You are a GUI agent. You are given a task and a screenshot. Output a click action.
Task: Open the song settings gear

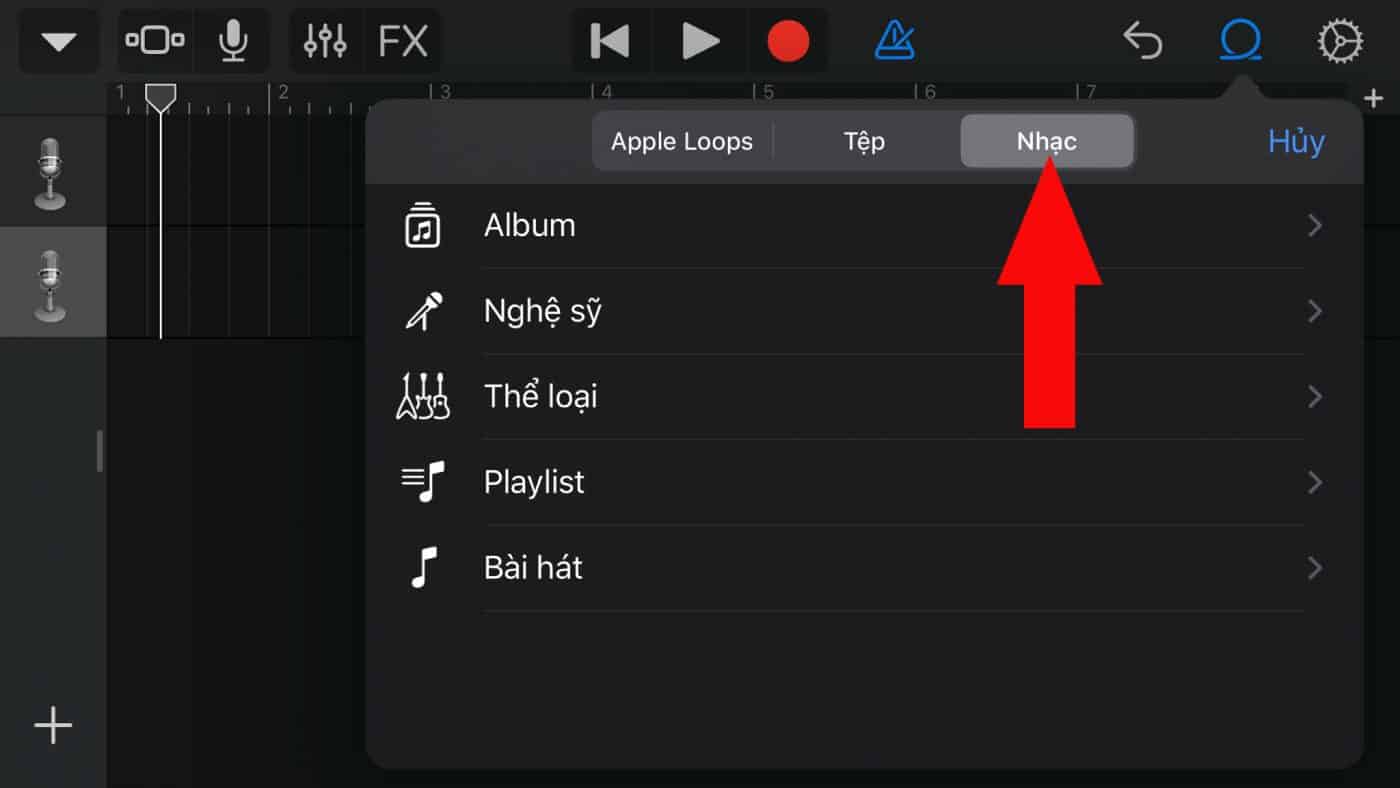(1340, 41)
